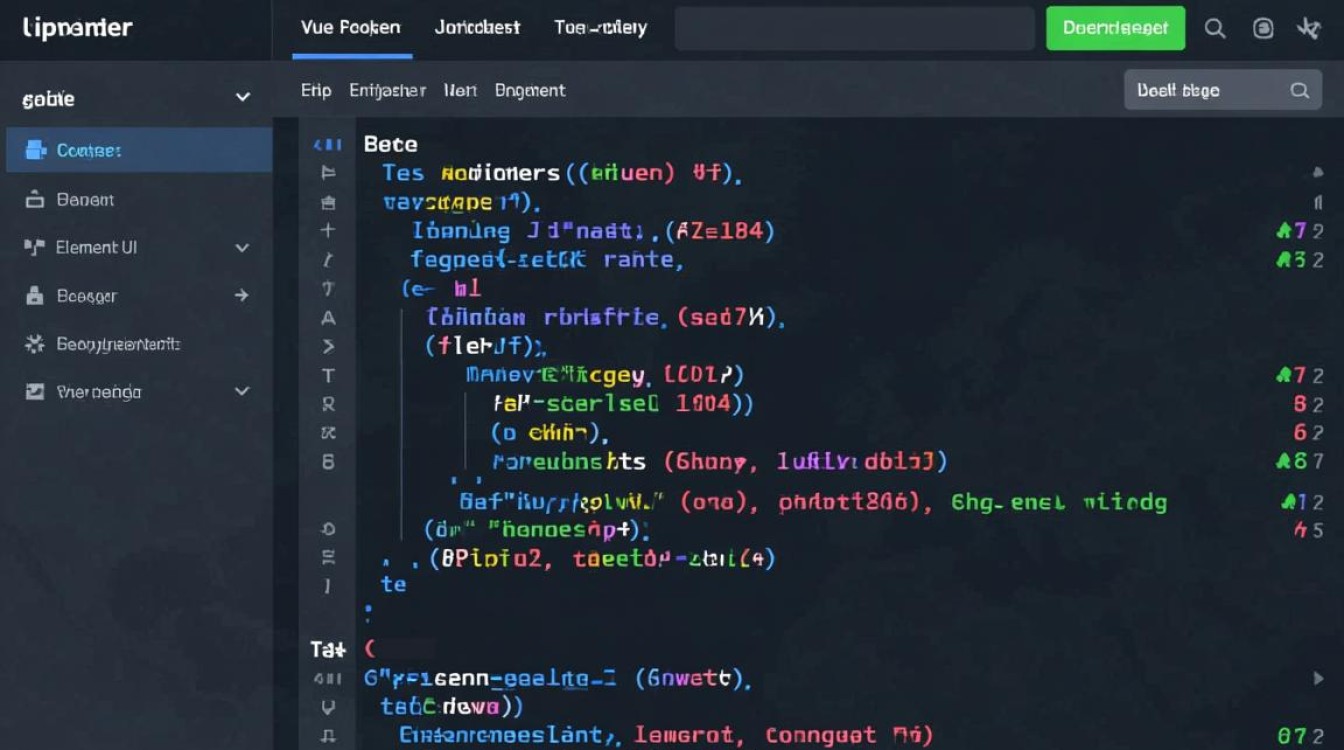Click the star icon at top right corner

1308,29
